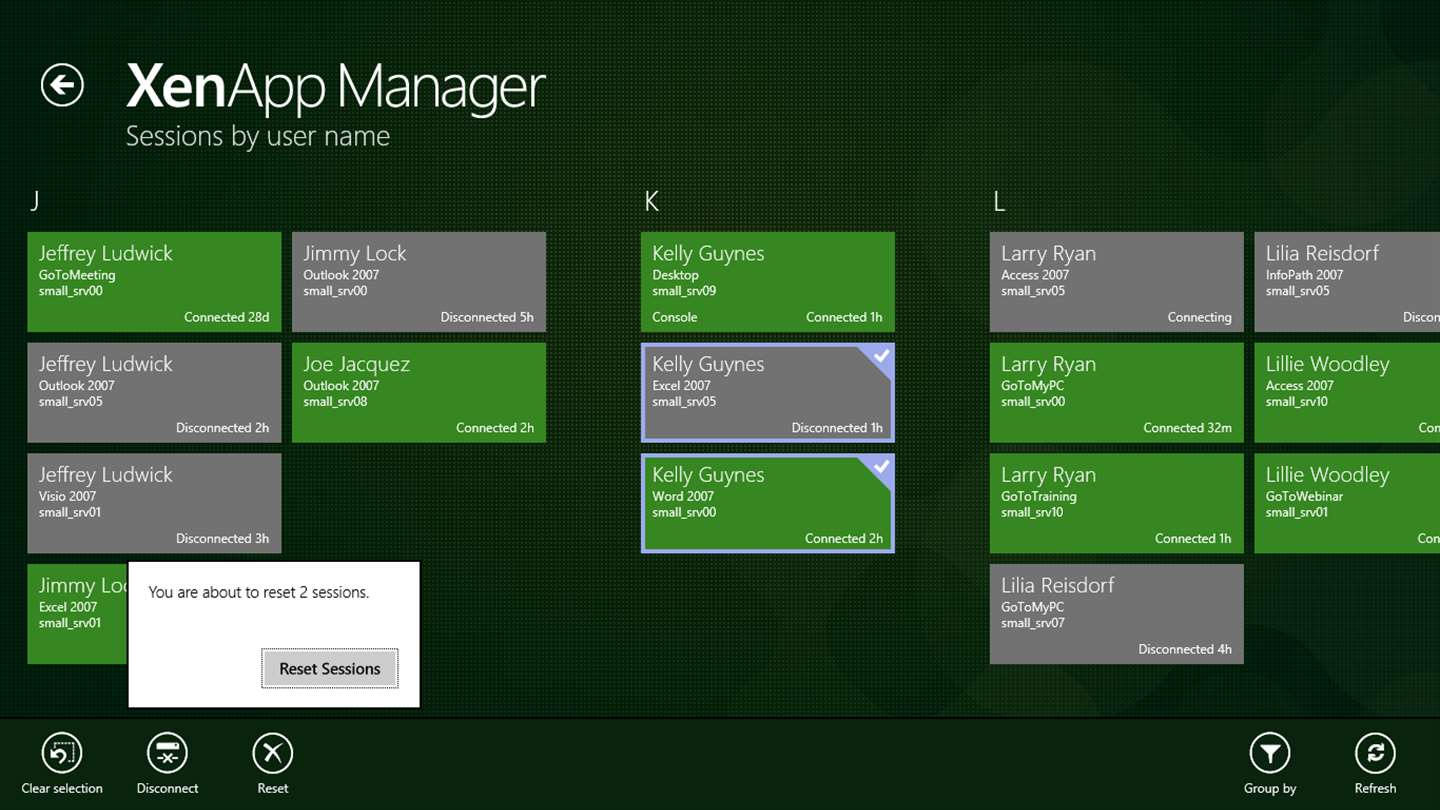Click the Disconnect icon

click(167, 753)
